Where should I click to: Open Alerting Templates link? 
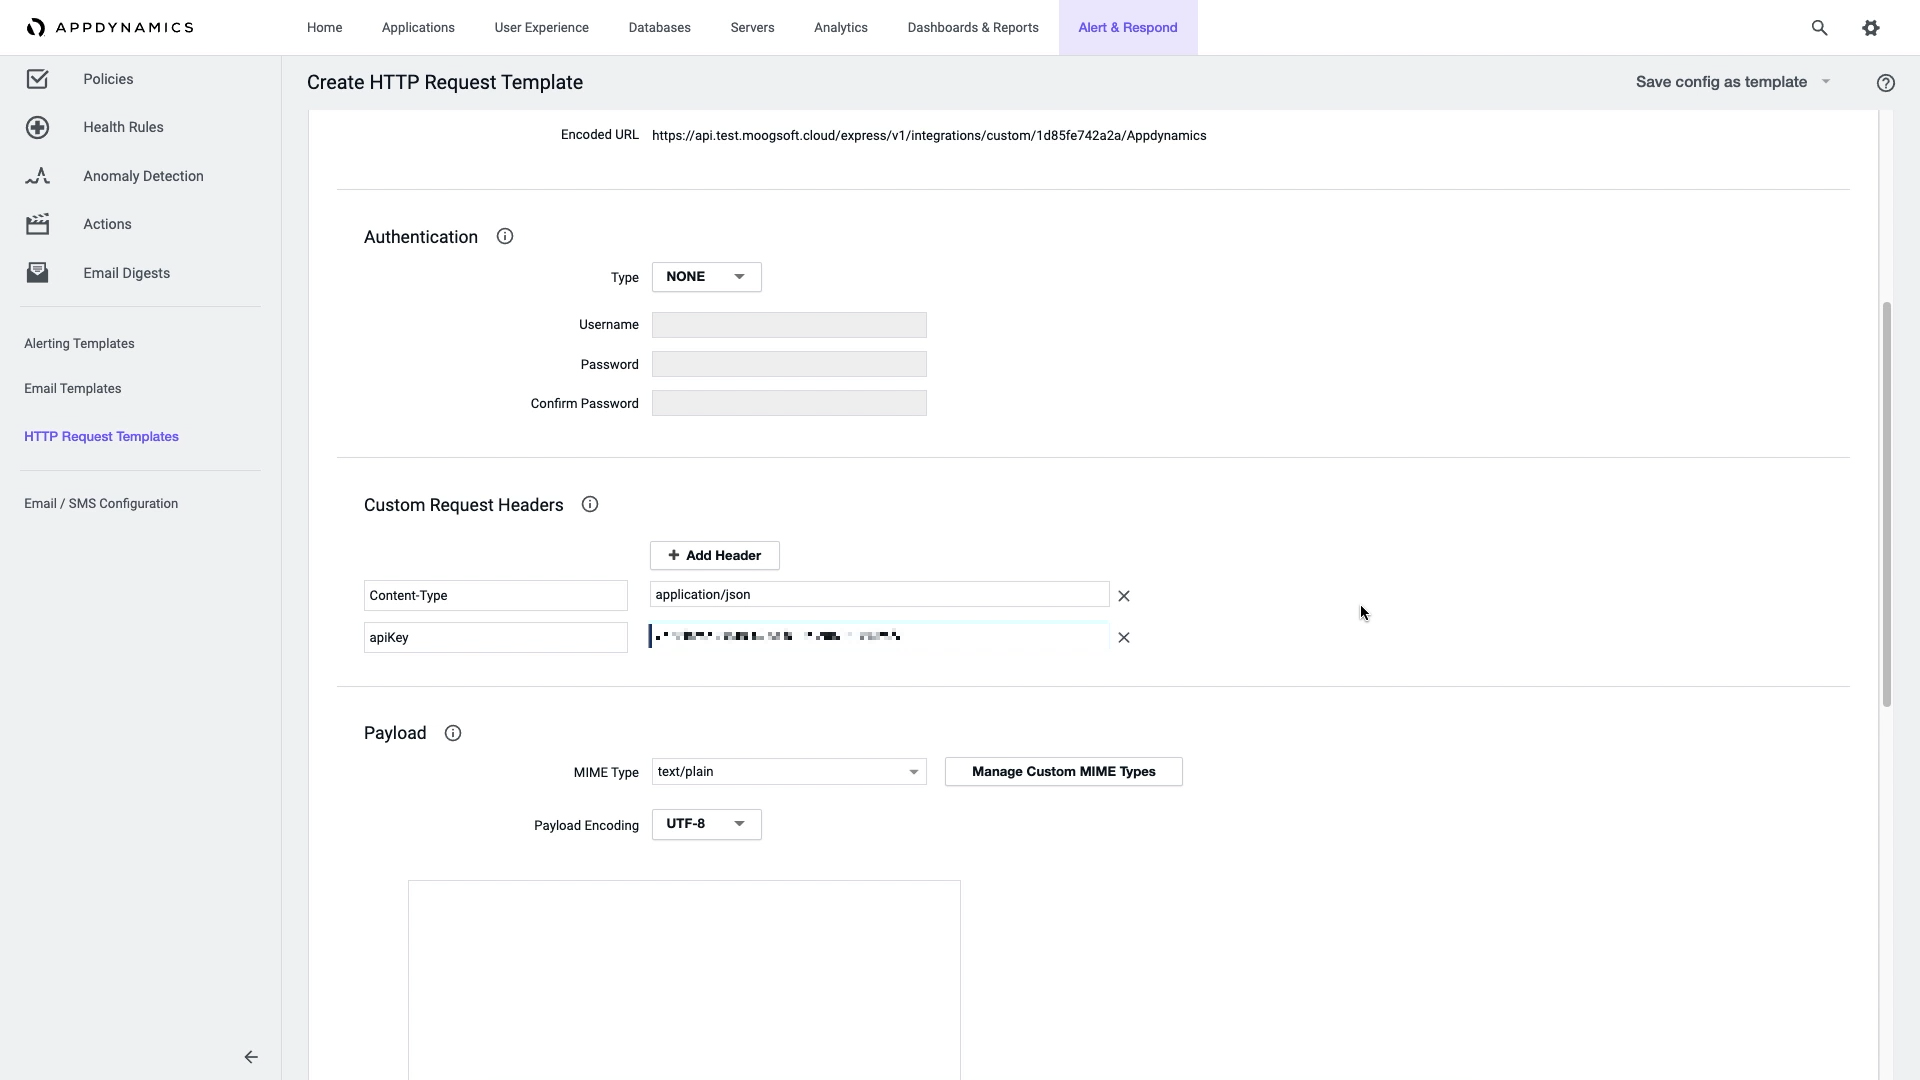[x=79, y=344]
